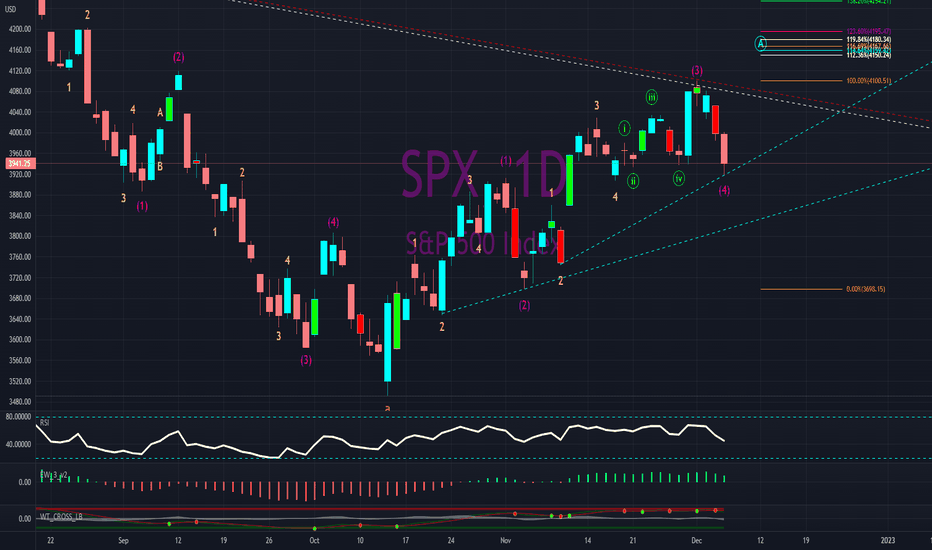Click the 3840.00 price axis label
The image size is (932, 550).
click(20, 216)
